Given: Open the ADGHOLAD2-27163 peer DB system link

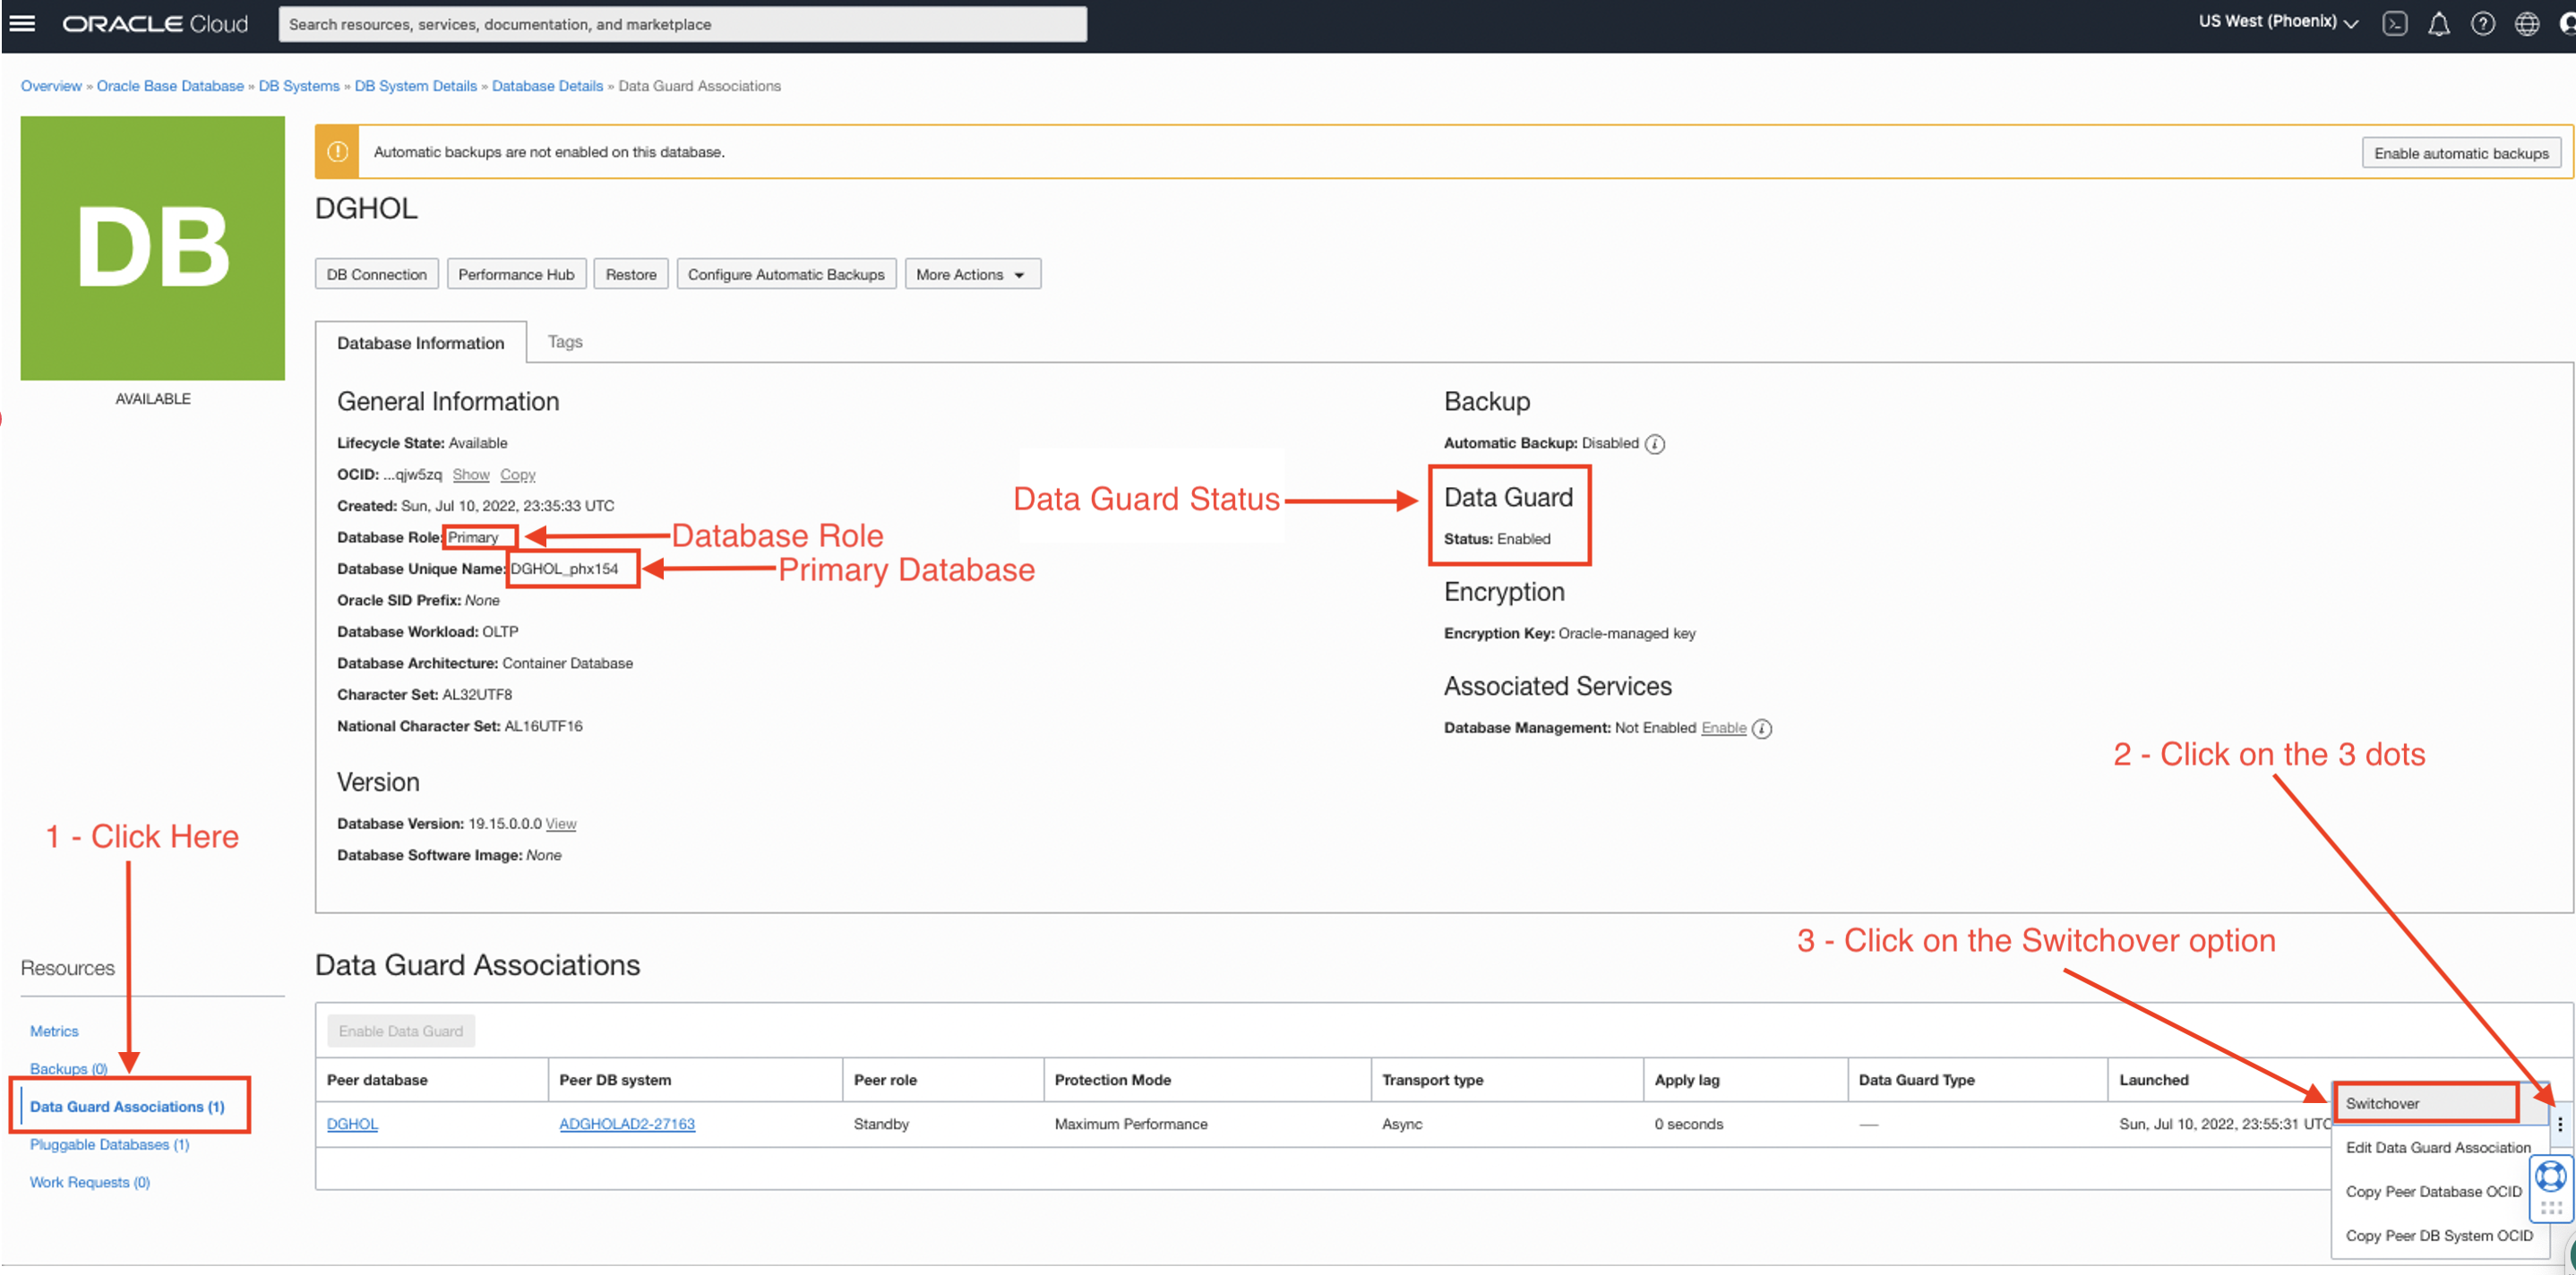Looking at the screenshot, I should pos(626,1124).
